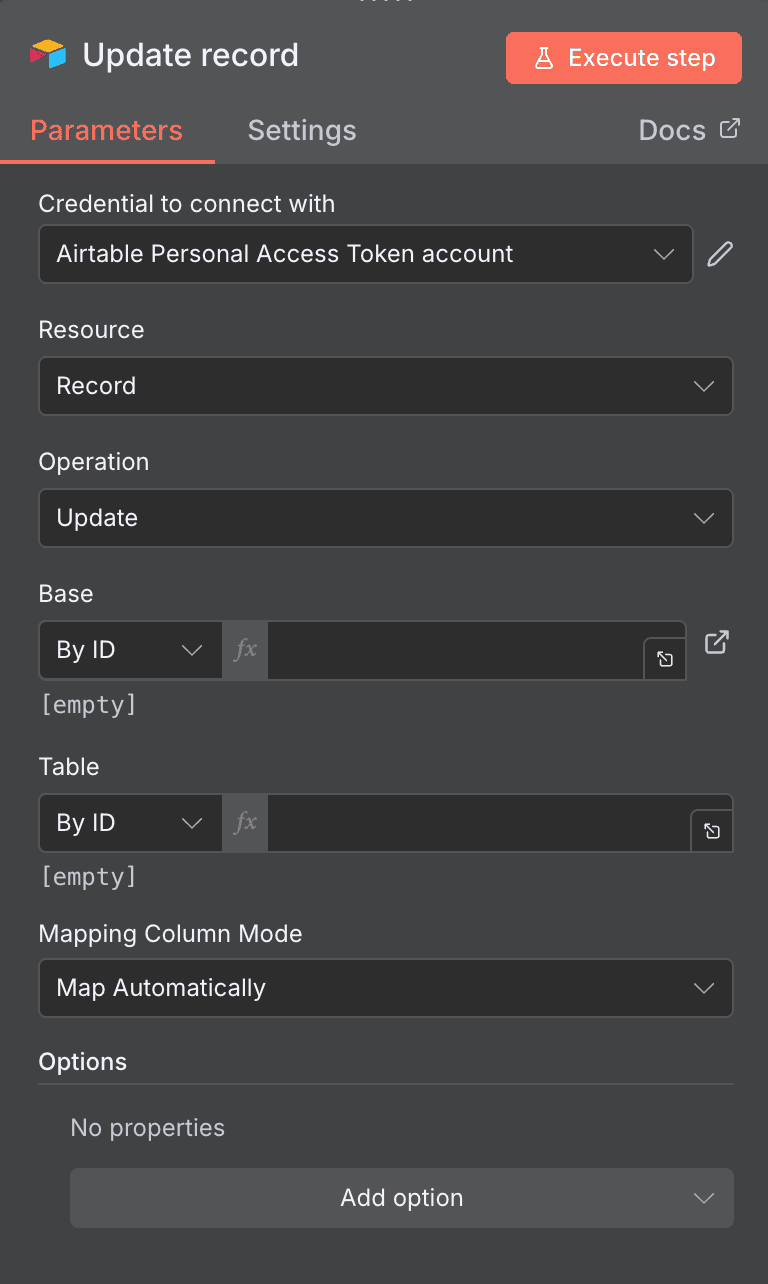
Task: Open the Docs link
Action: 671,130
